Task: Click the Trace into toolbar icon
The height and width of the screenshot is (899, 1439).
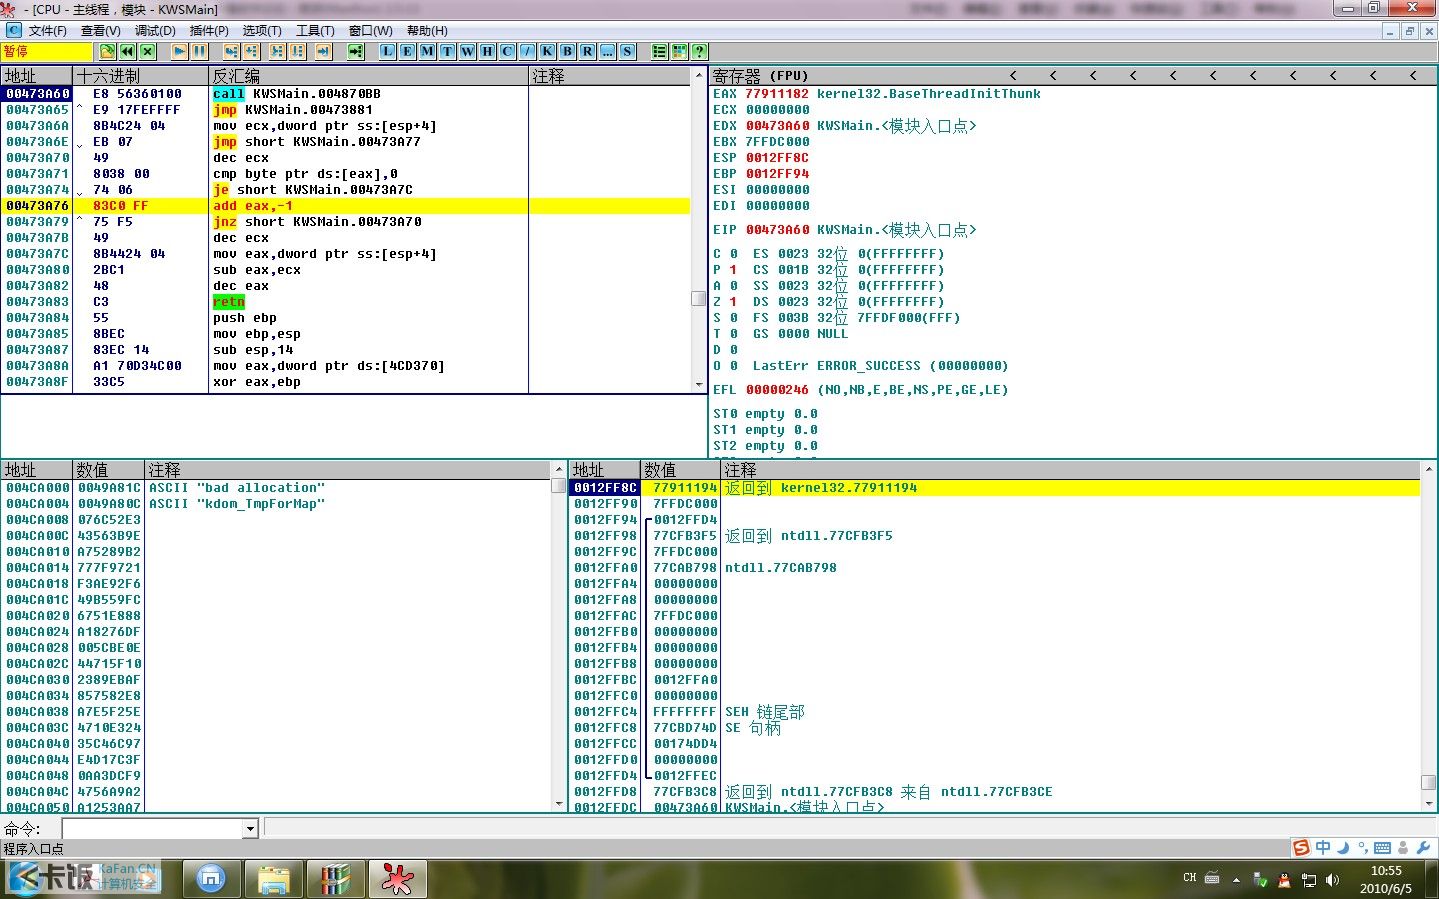Action: (x=278, y=51)
